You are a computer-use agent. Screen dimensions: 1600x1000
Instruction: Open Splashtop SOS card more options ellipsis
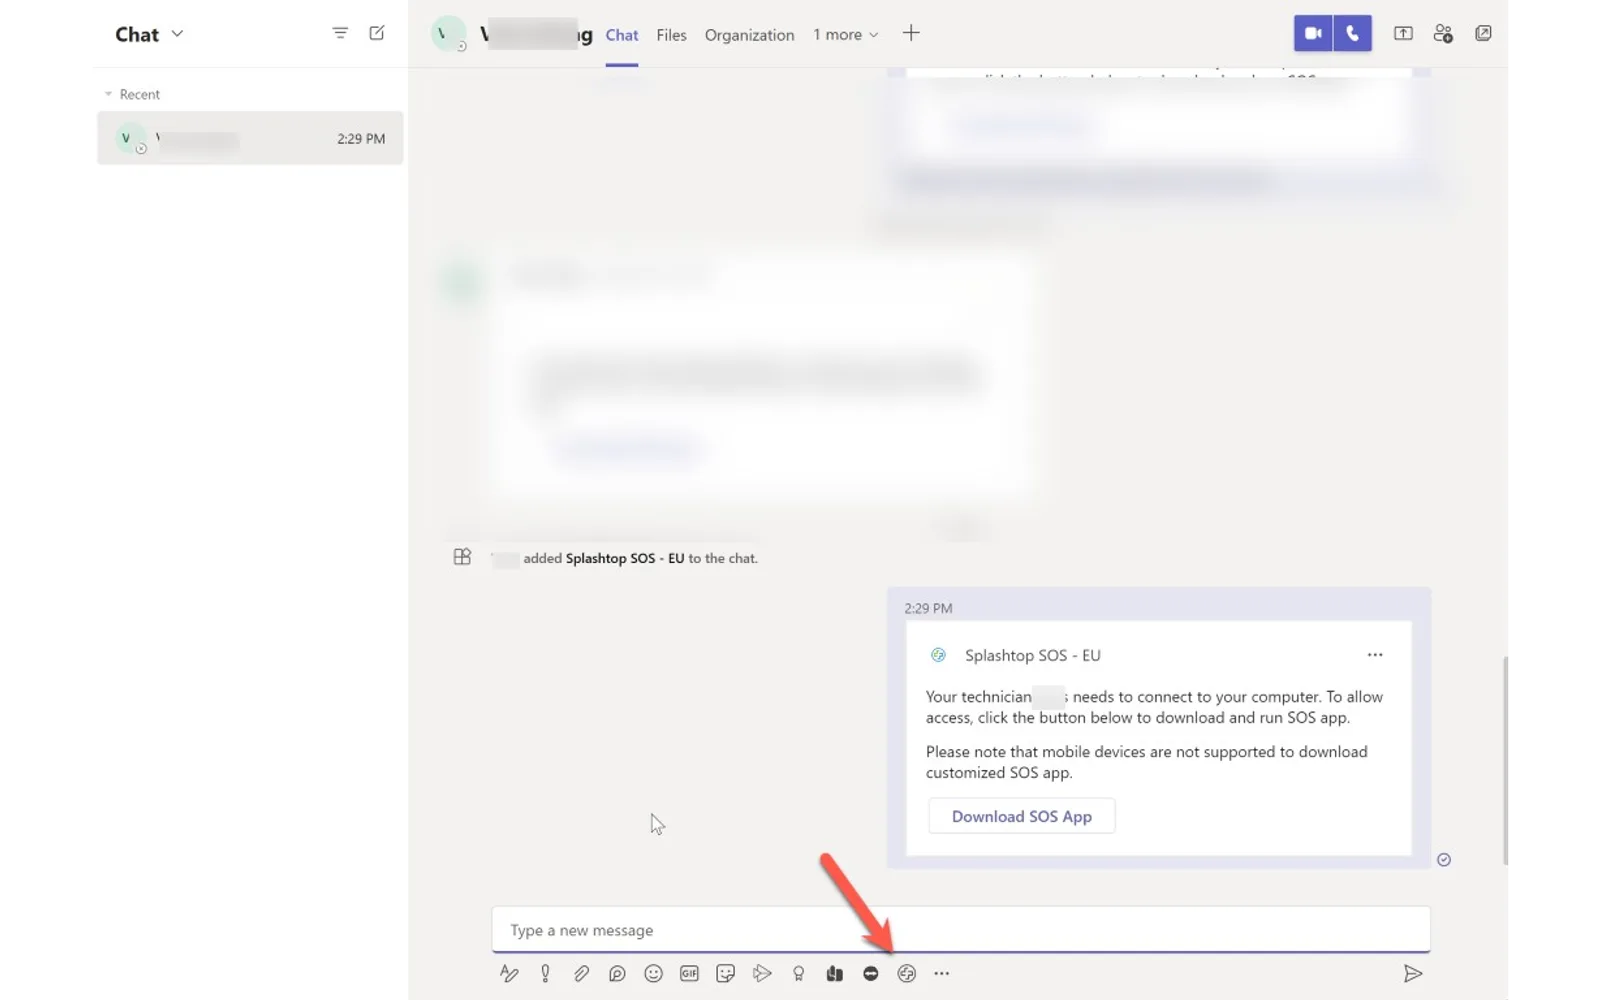tap(1375, 655)
